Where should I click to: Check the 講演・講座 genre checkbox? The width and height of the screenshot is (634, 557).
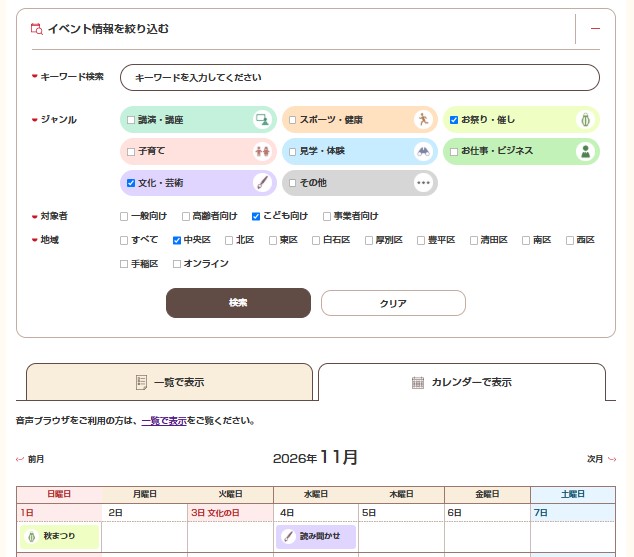click(131, 120)
